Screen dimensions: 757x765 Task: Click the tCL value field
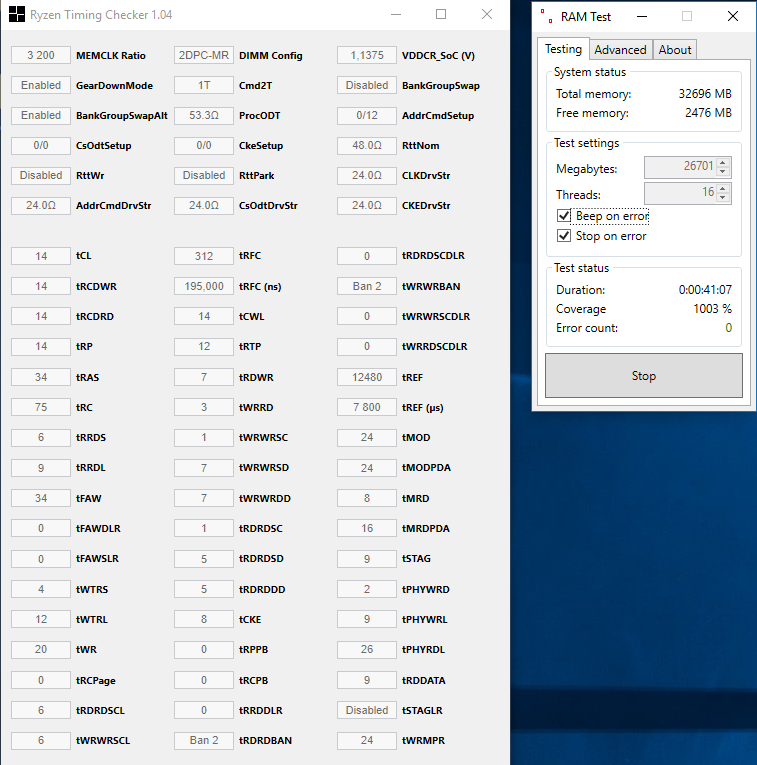point(41,256)
